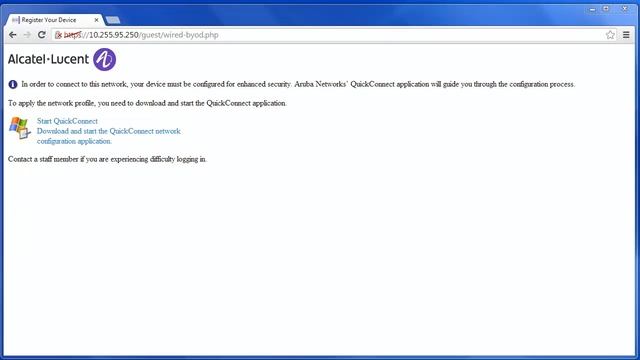
Task: Select the Register Your Device tab
Action: 53,20
